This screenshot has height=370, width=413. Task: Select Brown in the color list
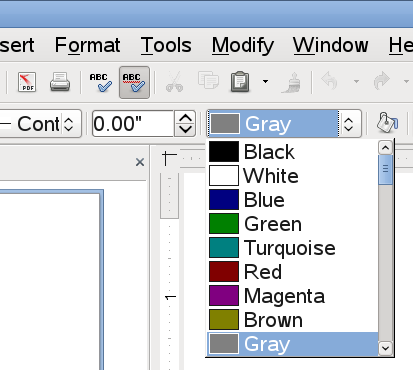click(293, 320)
